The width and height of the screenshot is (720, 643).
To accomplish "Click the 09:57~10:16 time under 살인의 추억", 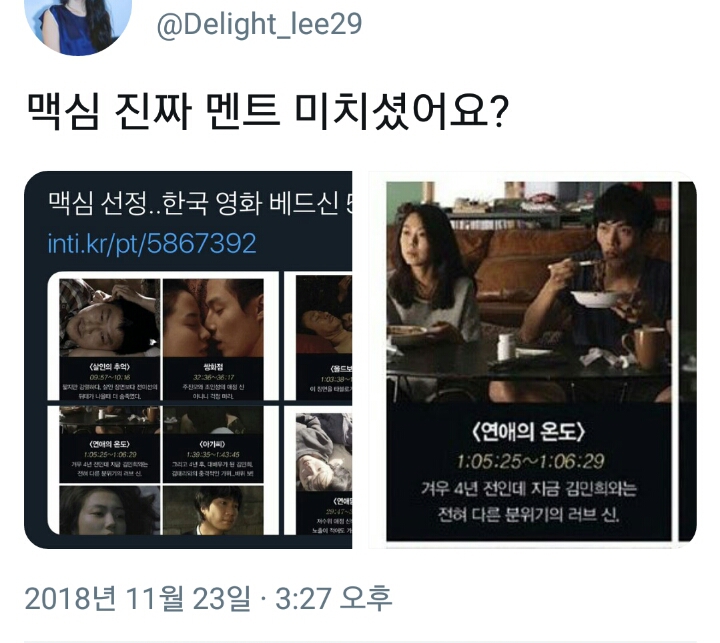I will tap(110, 377).
